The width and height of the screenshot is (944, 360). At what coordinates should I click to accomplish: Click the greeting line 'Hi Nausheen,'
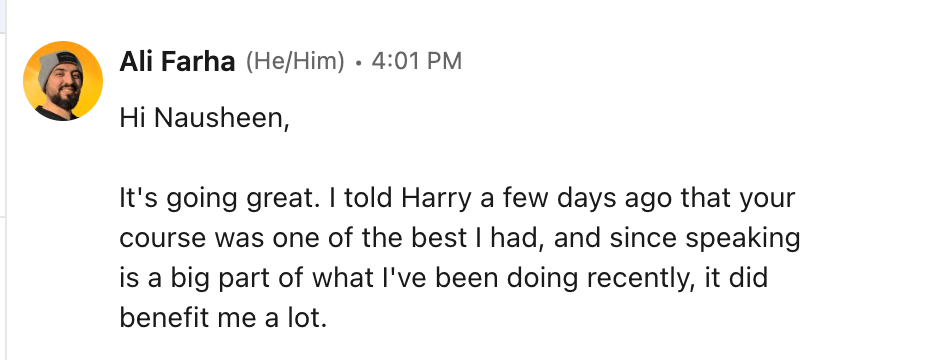pos(204,118)
